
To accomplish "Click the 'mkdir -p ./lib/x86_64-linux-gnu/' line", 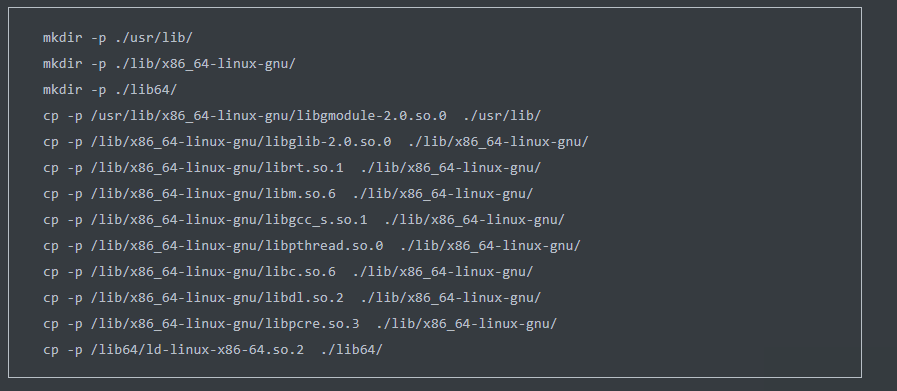I will (x=169, y=64).
